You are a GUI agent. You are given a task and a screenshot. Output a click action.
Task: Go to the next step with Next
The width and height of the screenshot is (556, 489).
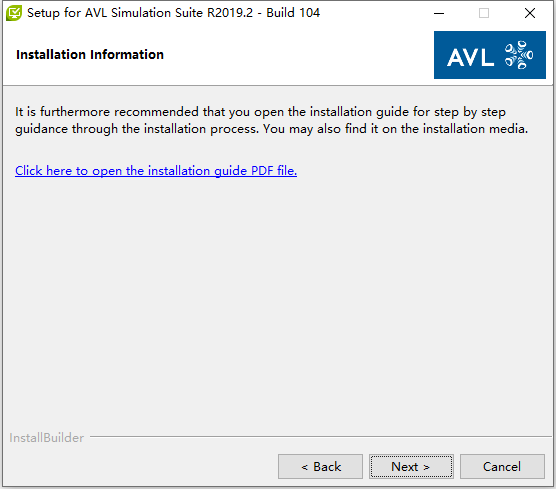411,466
